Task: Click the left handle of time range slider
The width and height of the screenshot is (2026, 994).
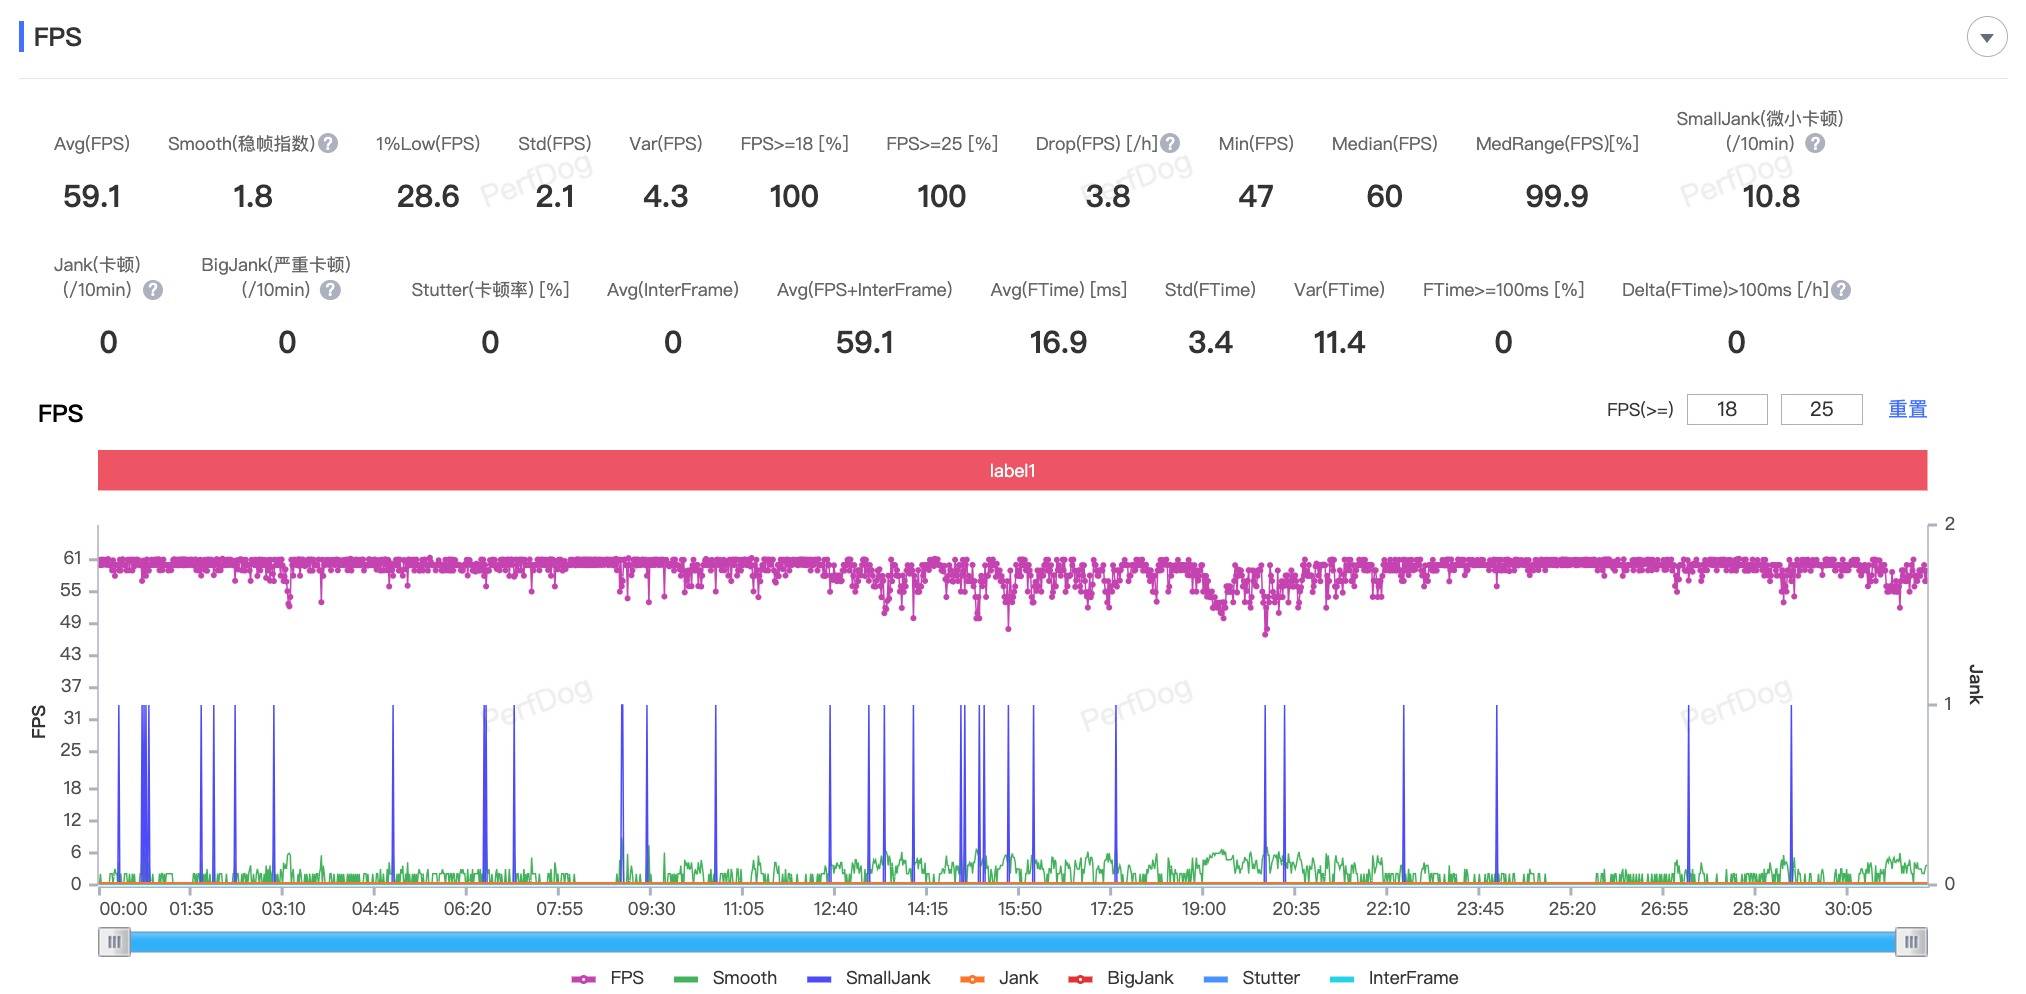Action: pos(114,942)
